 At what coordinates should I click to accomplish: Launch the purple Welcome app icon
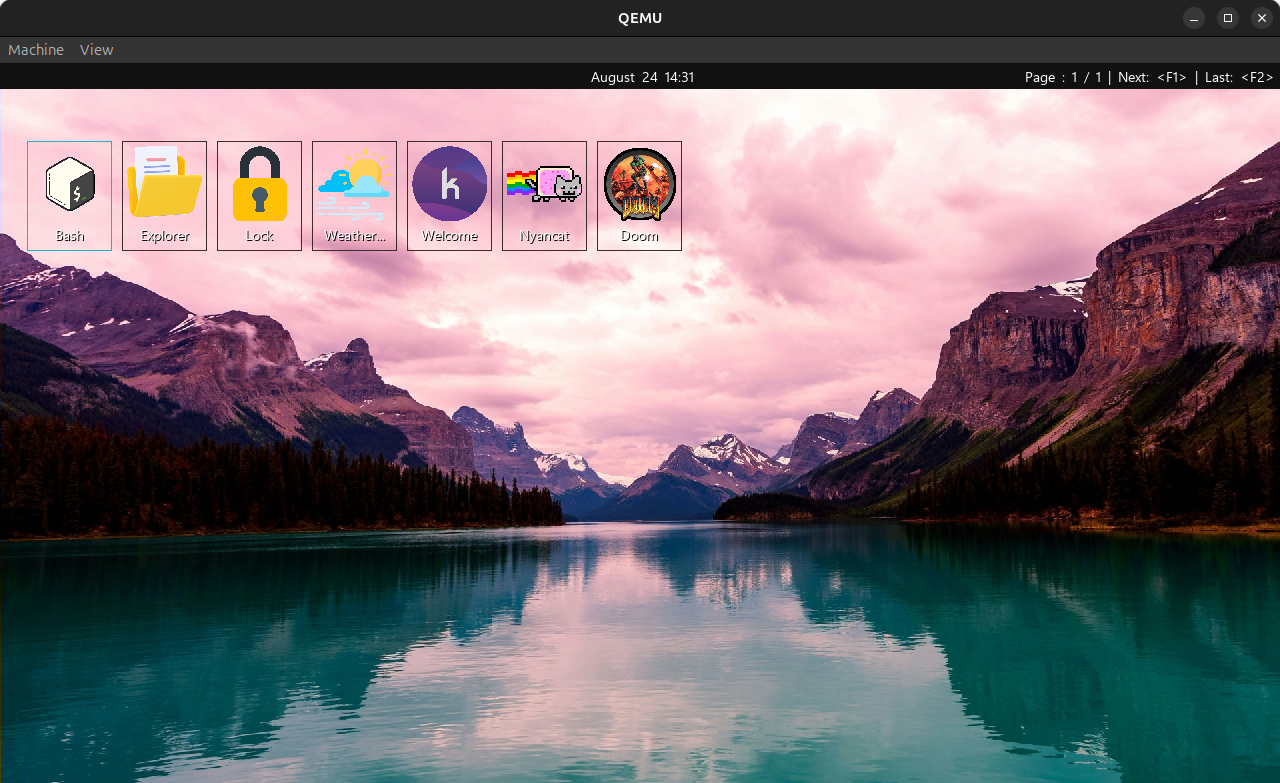[449, 185]
